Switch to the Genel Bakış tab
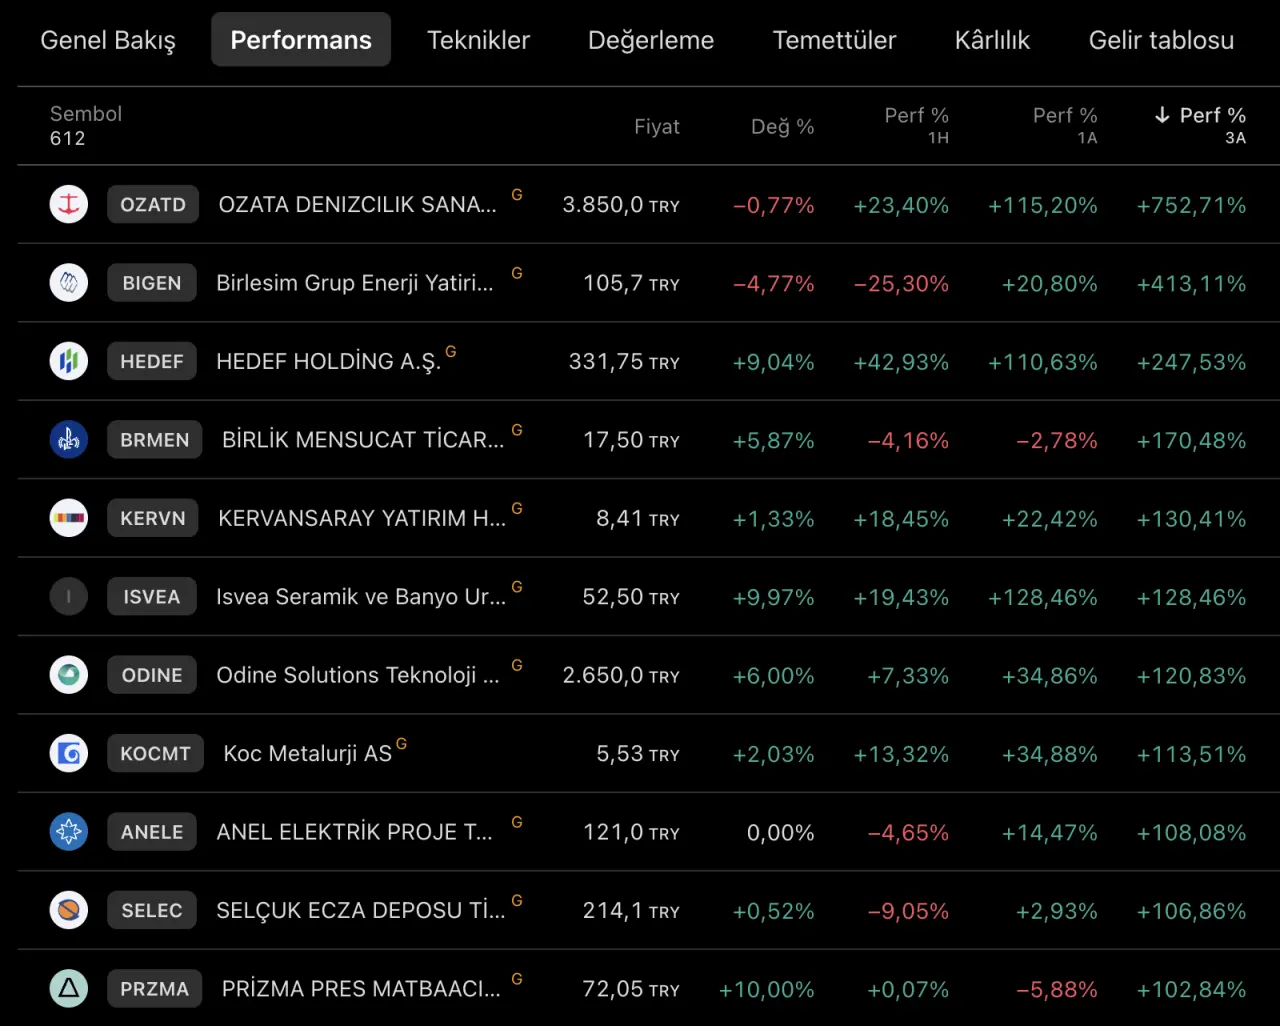 pos(108,40)
